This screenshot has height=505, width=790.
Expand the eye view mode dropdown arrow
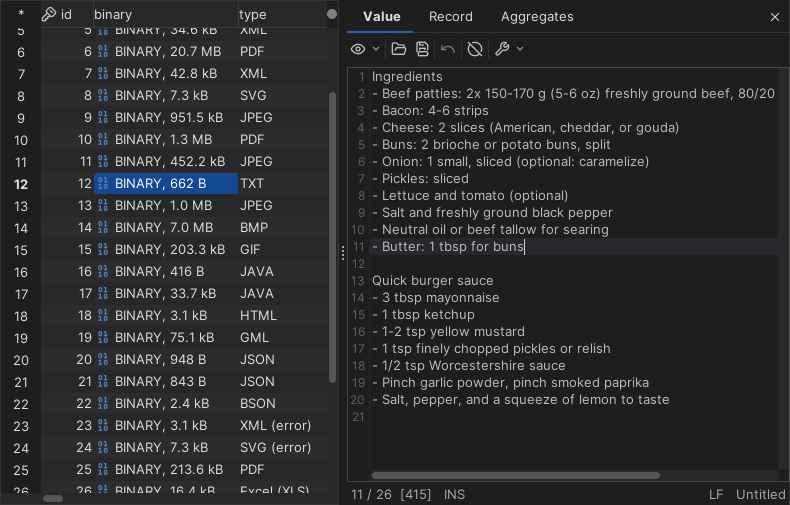coord(376,49)
